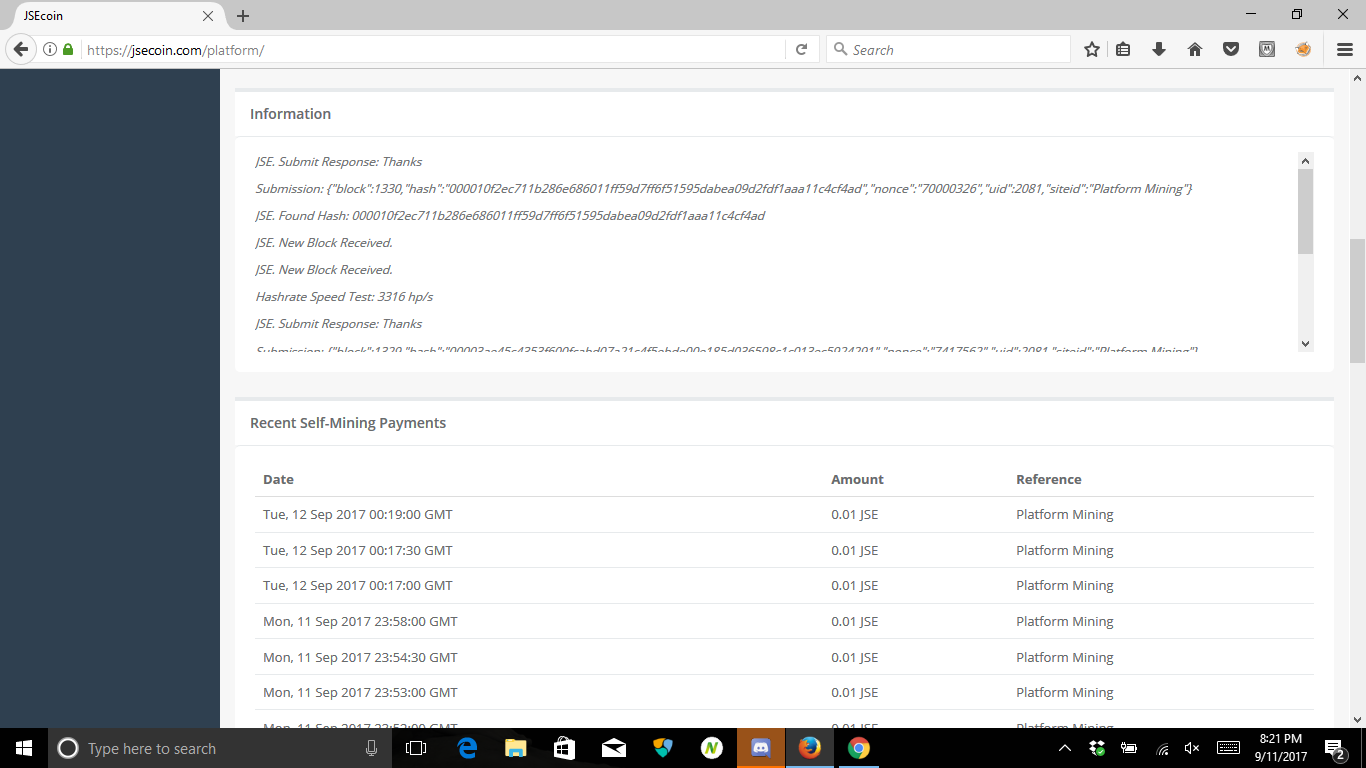Select the 'Tue, 12 Sep 2017 00:19:00 GMT' date
The width and height of the screenshot is (1366, 768).
(358, 515)
